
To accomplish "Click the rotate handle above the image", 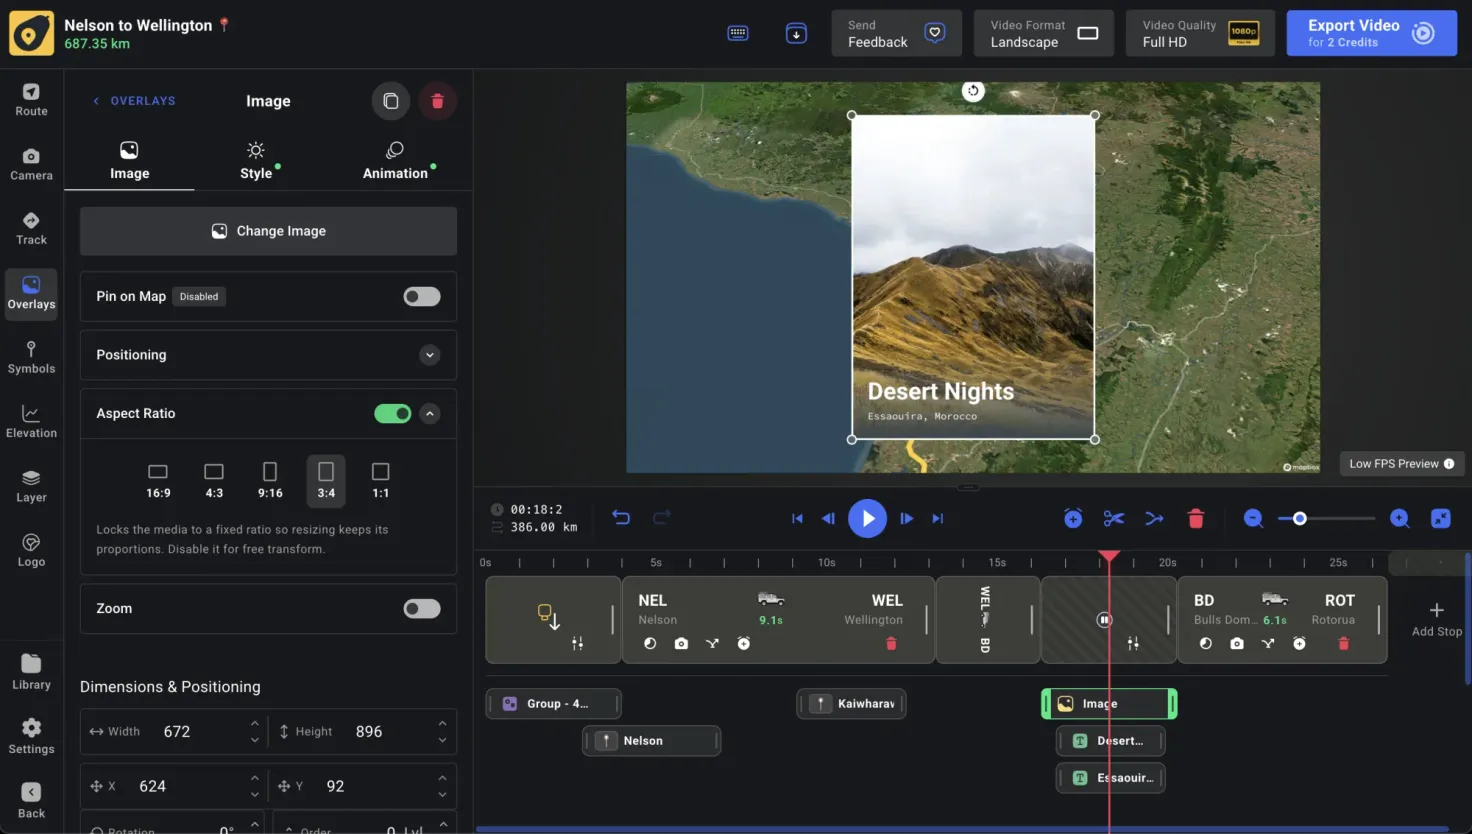I will click(x=973, y=91).
